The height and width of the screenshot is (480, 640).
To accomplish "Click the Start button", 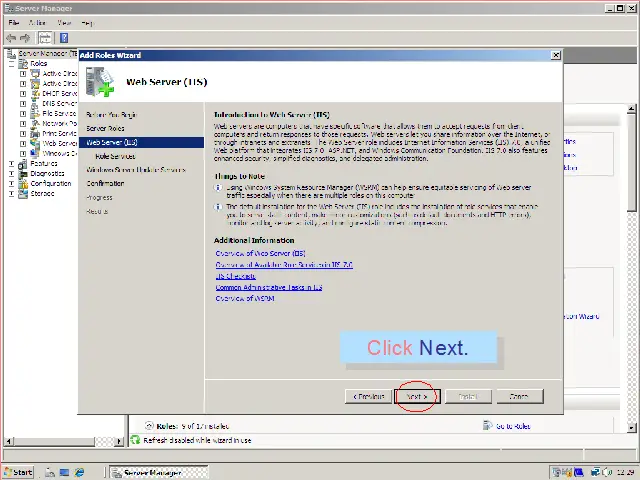I will [18, 472].
